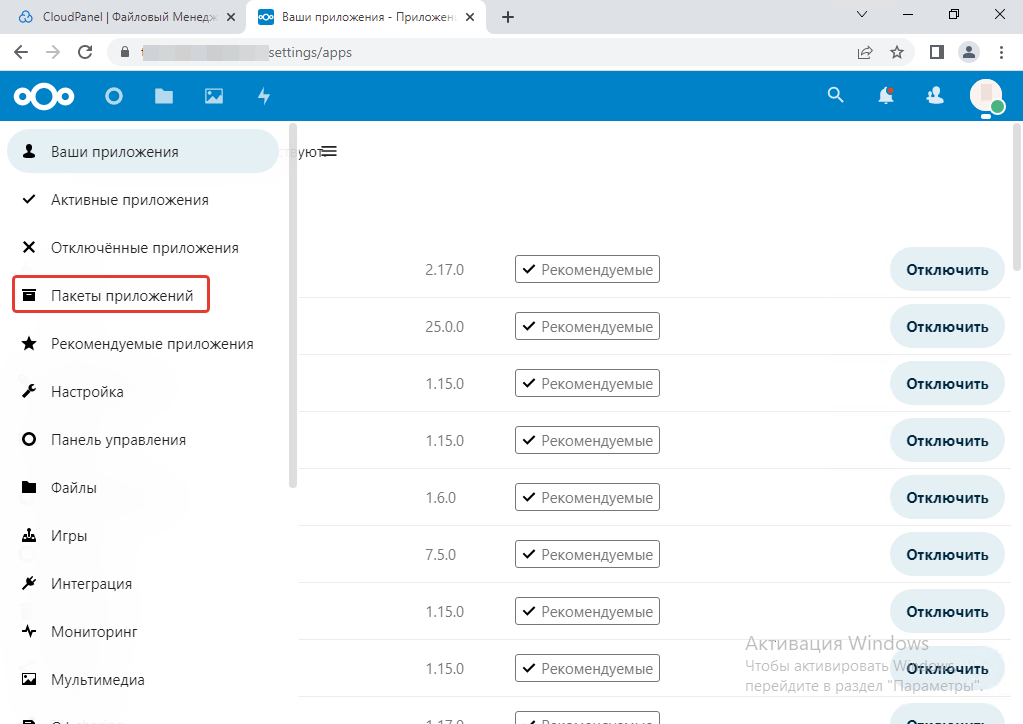The image size is (1023, 724).
Task: Click Рекомендуемые badge for version 1.6.0
Action: click(x=587, y=498)
